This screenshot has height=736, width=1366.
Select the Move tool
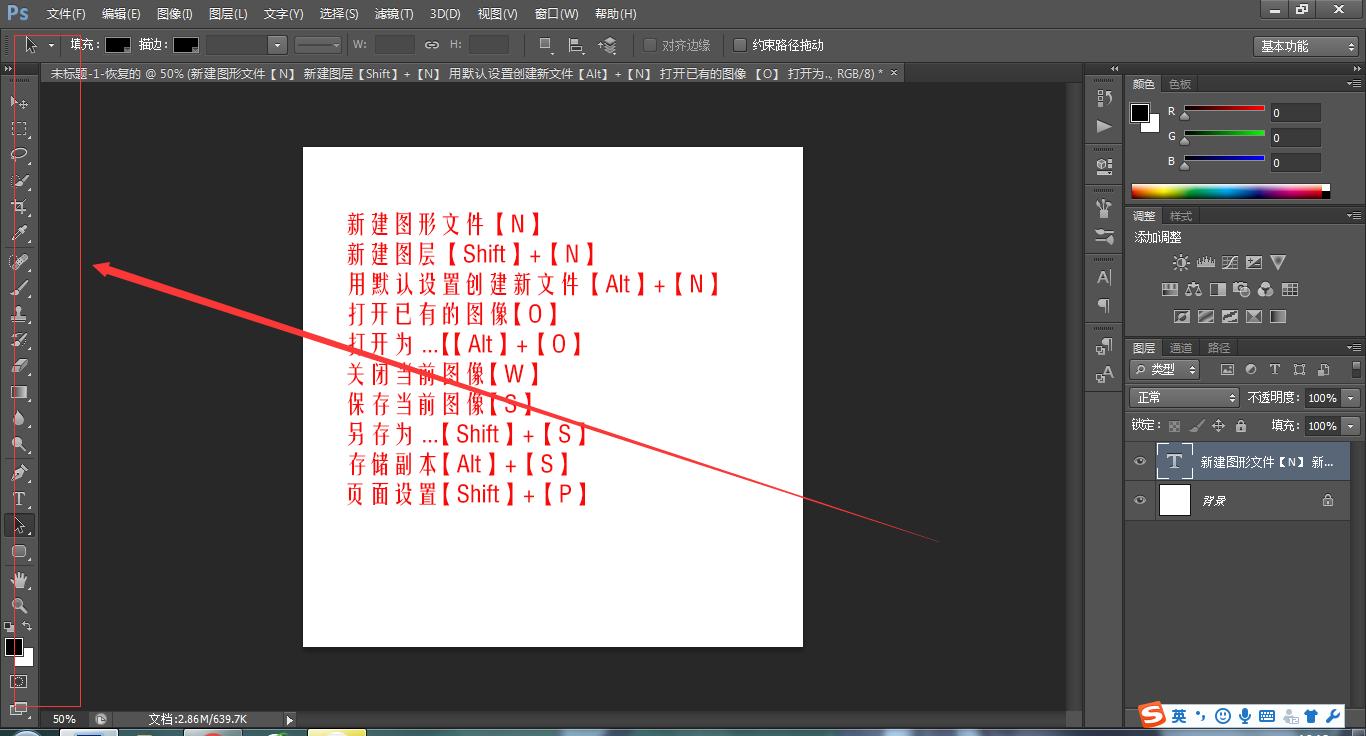coord(19,103)
